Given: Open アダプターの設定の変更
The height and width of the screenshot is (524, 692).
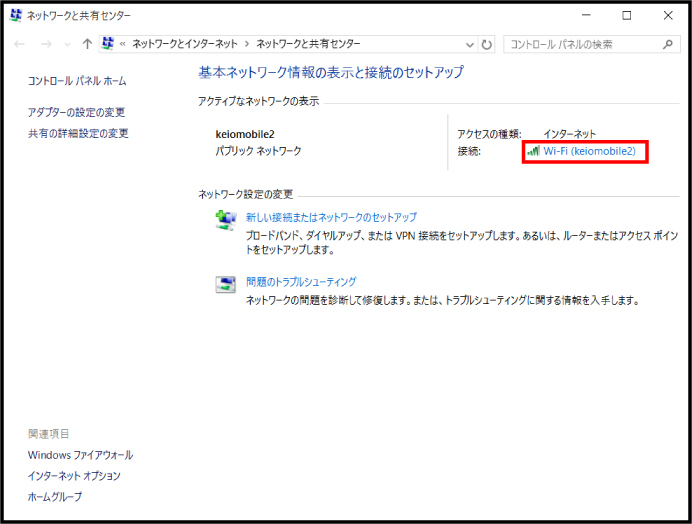Looking at the screenshot, I should point(77,112).
